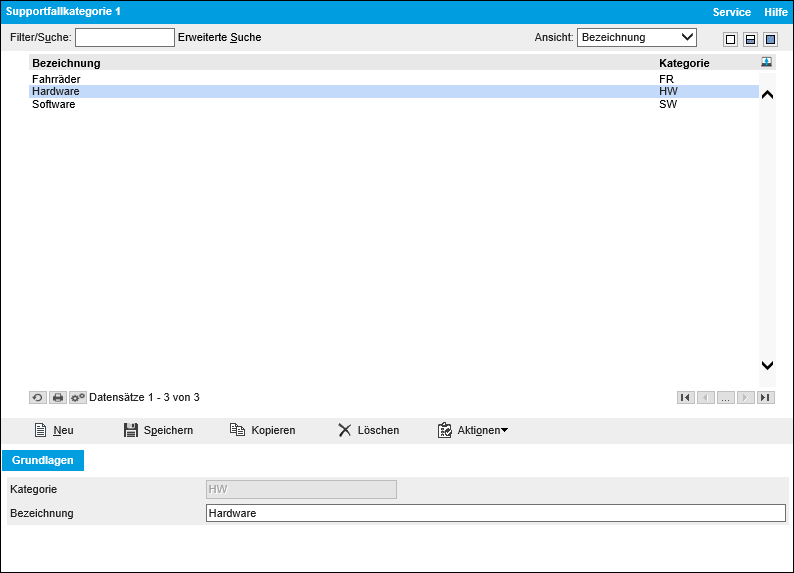The height and width of the screenshot is (573, 794).
Task: Select the Grundlagen tab
Action: 44,460
